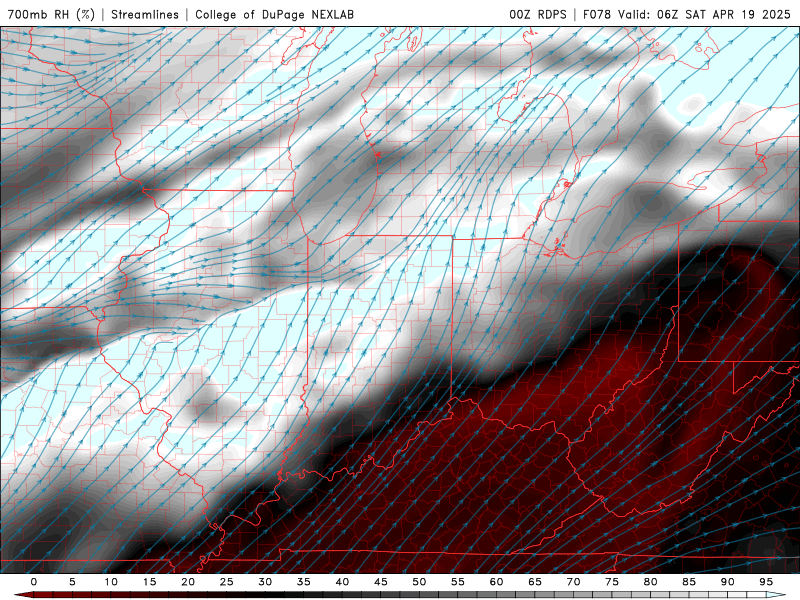
Task: Select the colorbar label '35'
Action: pos(304,582)
